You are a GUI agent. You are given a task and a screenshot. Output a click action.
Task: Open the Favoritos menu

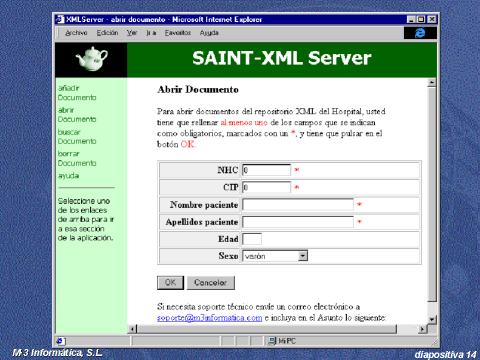tap(178, 33)
